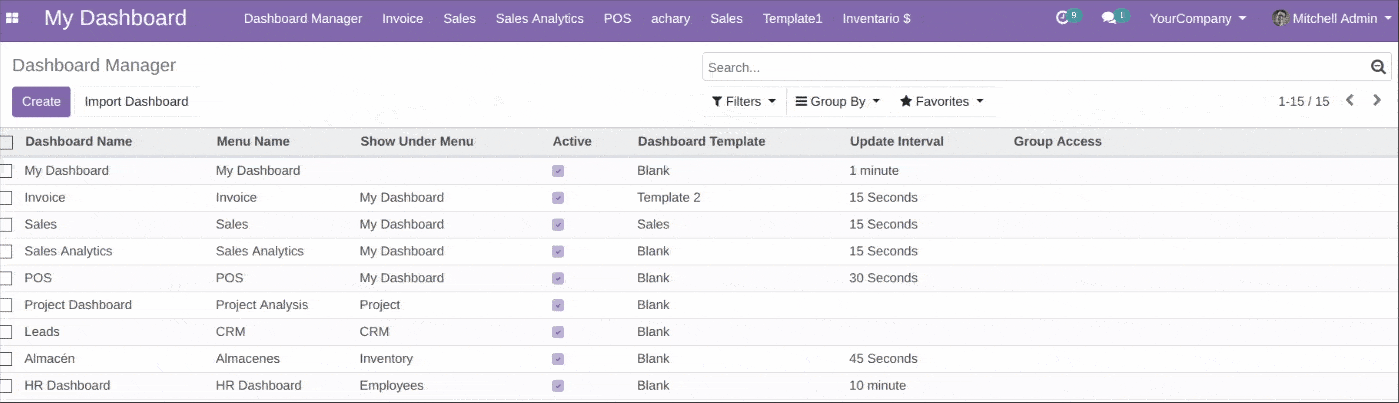Viewport: 1399px width, 403px height.
Task: Open the apps grid menu icon
Action: 13,18
